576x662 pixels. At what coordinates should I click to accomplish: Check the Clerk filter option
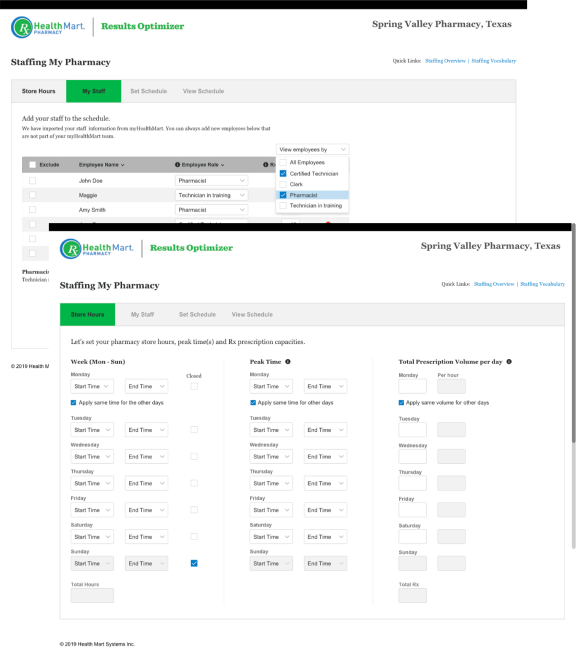coord(283,184)
